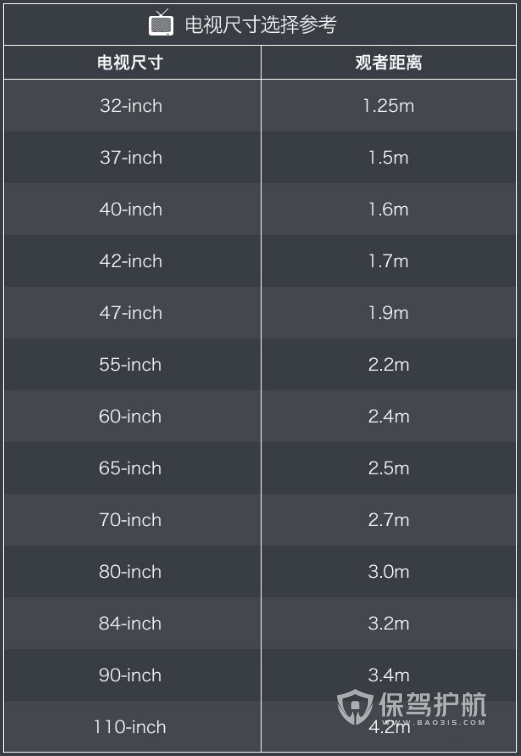Click the 保驾护航 watermark text
The image size is (521, 756).
click(432, 705)
